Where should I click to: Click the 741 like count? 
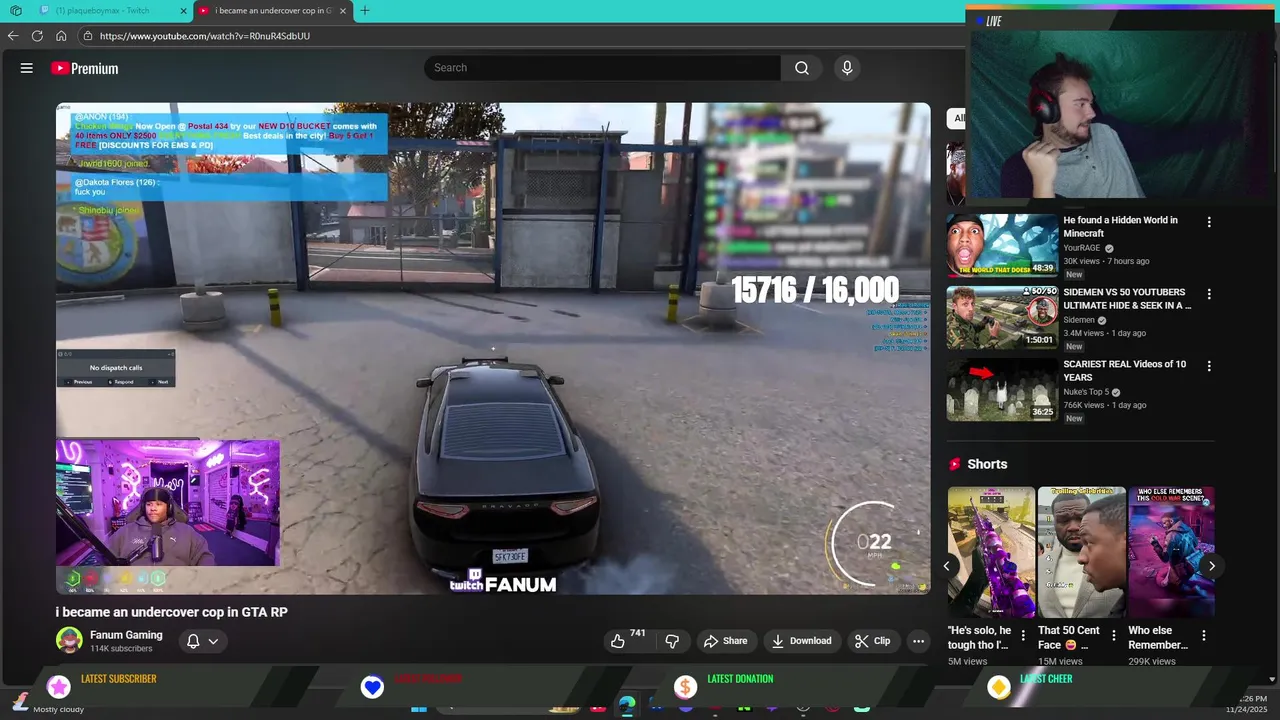[638, 633]
